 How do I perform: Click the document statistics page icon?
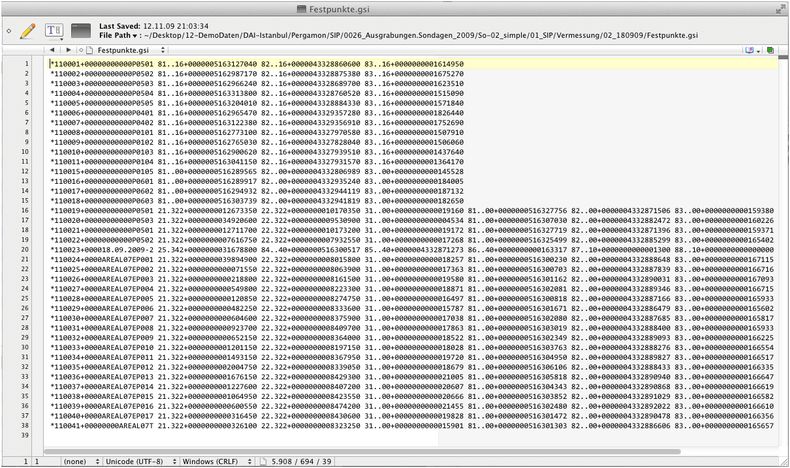pos(263,461)
